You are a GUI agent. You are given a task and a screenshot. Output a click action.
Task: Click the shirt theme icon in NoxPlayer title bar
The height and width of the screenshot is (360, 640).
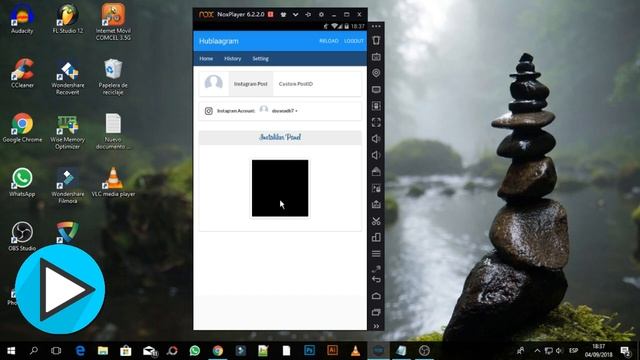(283, 14)
